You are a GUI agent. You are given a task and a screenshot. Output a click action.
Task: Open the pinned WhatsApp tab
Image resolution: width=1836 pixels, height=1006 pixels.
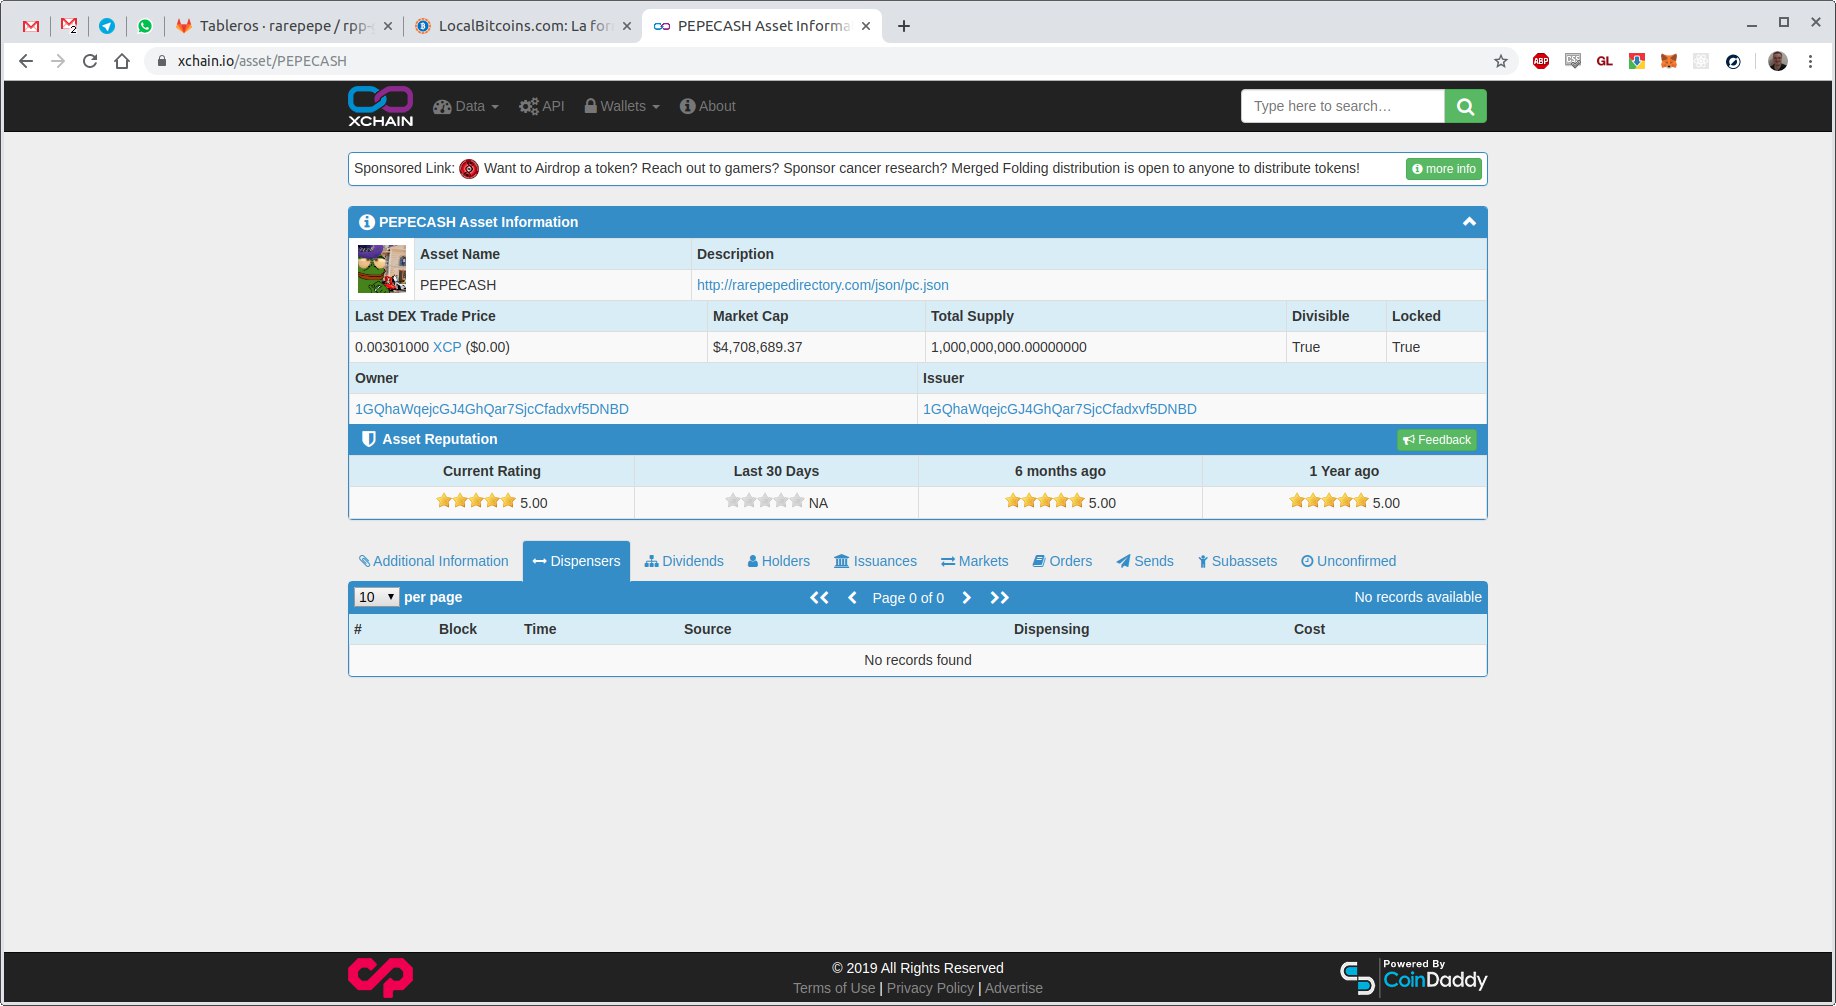(x=145, y=26)
